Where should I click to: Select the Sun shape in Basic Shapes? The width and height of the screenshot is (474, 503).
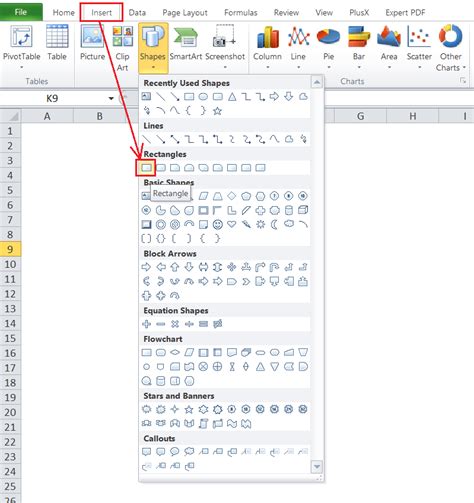click(260, 224)
